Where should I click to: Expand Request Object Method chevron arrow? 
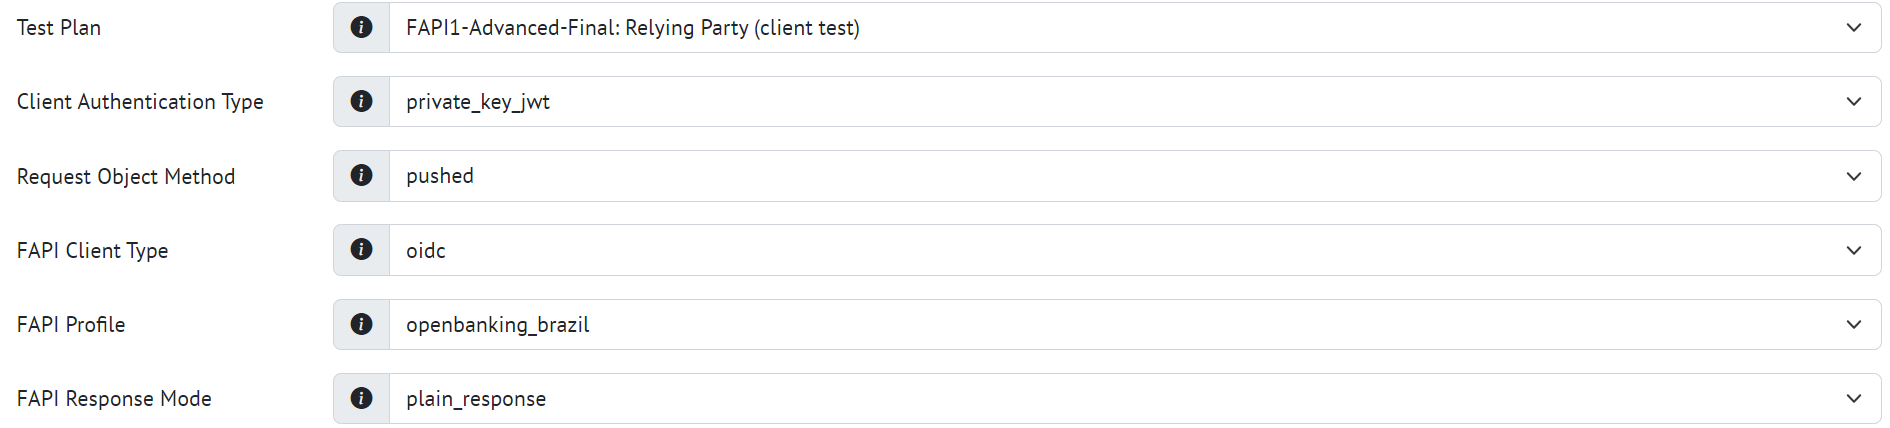[x=1853, y=176]
